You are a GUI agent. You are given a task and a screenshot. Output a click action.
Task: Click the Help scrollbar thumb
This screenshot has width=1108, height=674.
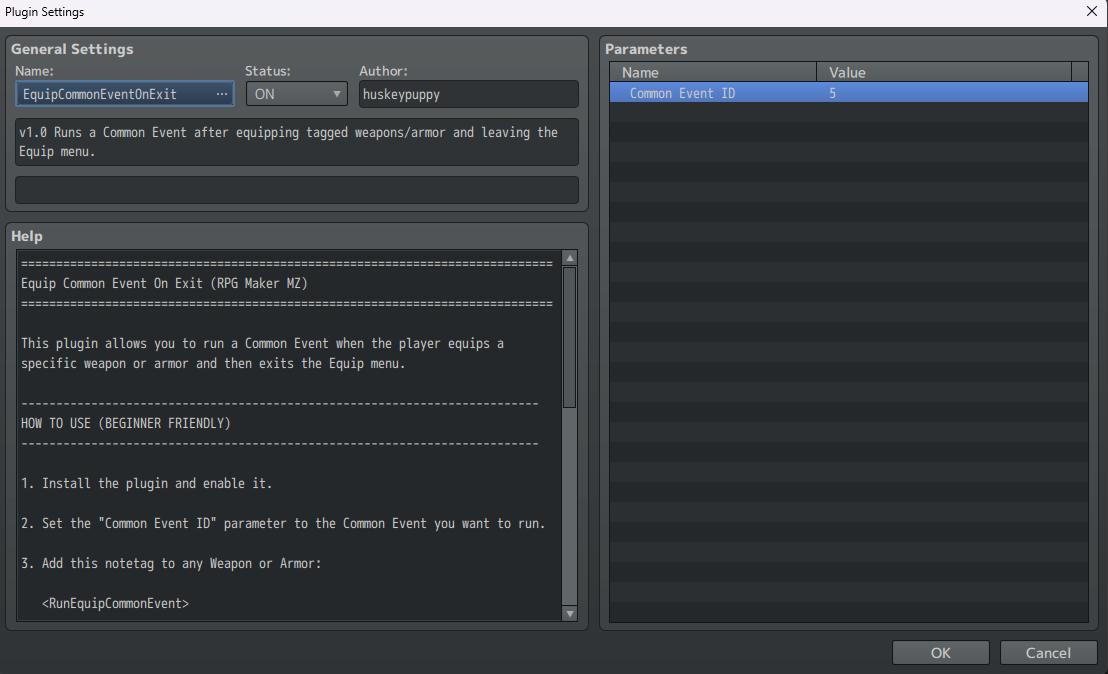[x=570, y=337]
